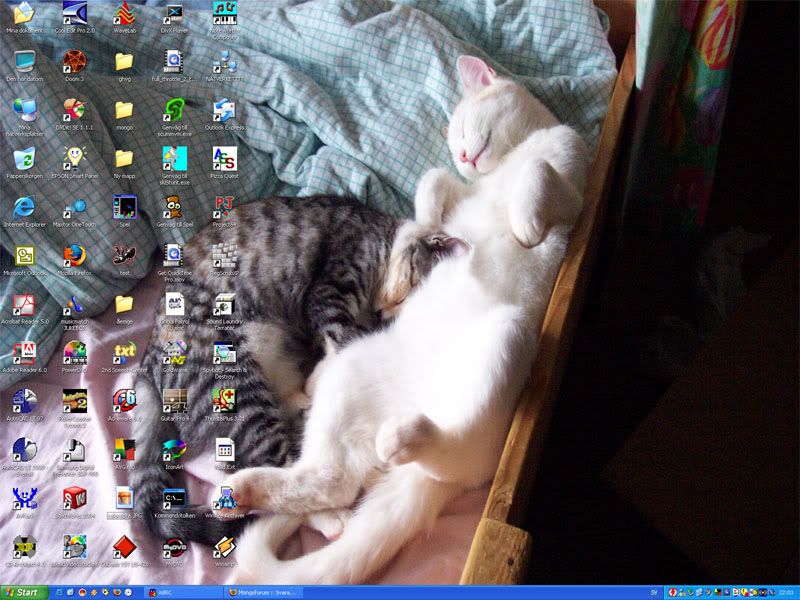Open the Maxtor OneTouch shortcut
800x600 pixels.
74,207
